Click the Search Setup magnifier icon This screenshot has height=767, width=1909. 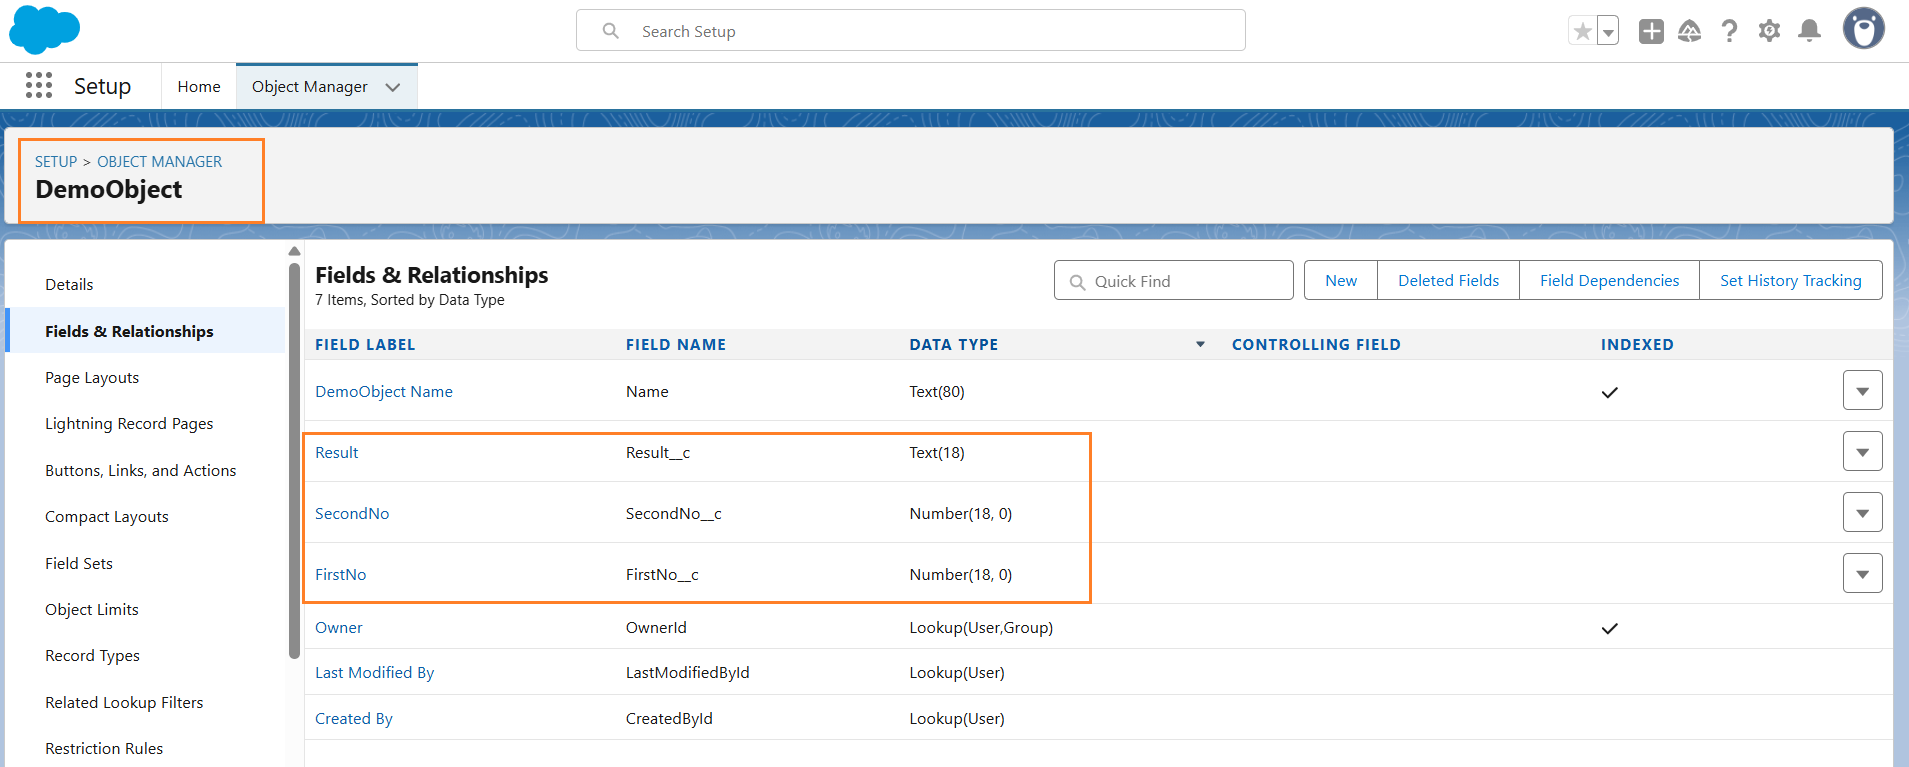tap(611, 31)
